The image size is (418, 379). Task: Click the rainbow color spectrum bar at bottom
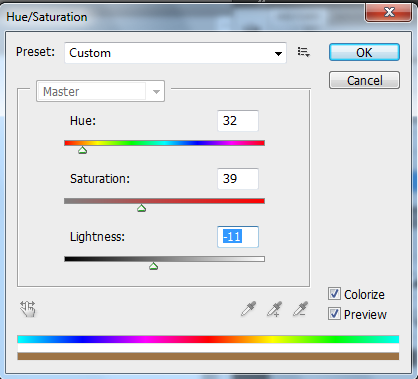[208, 339]
